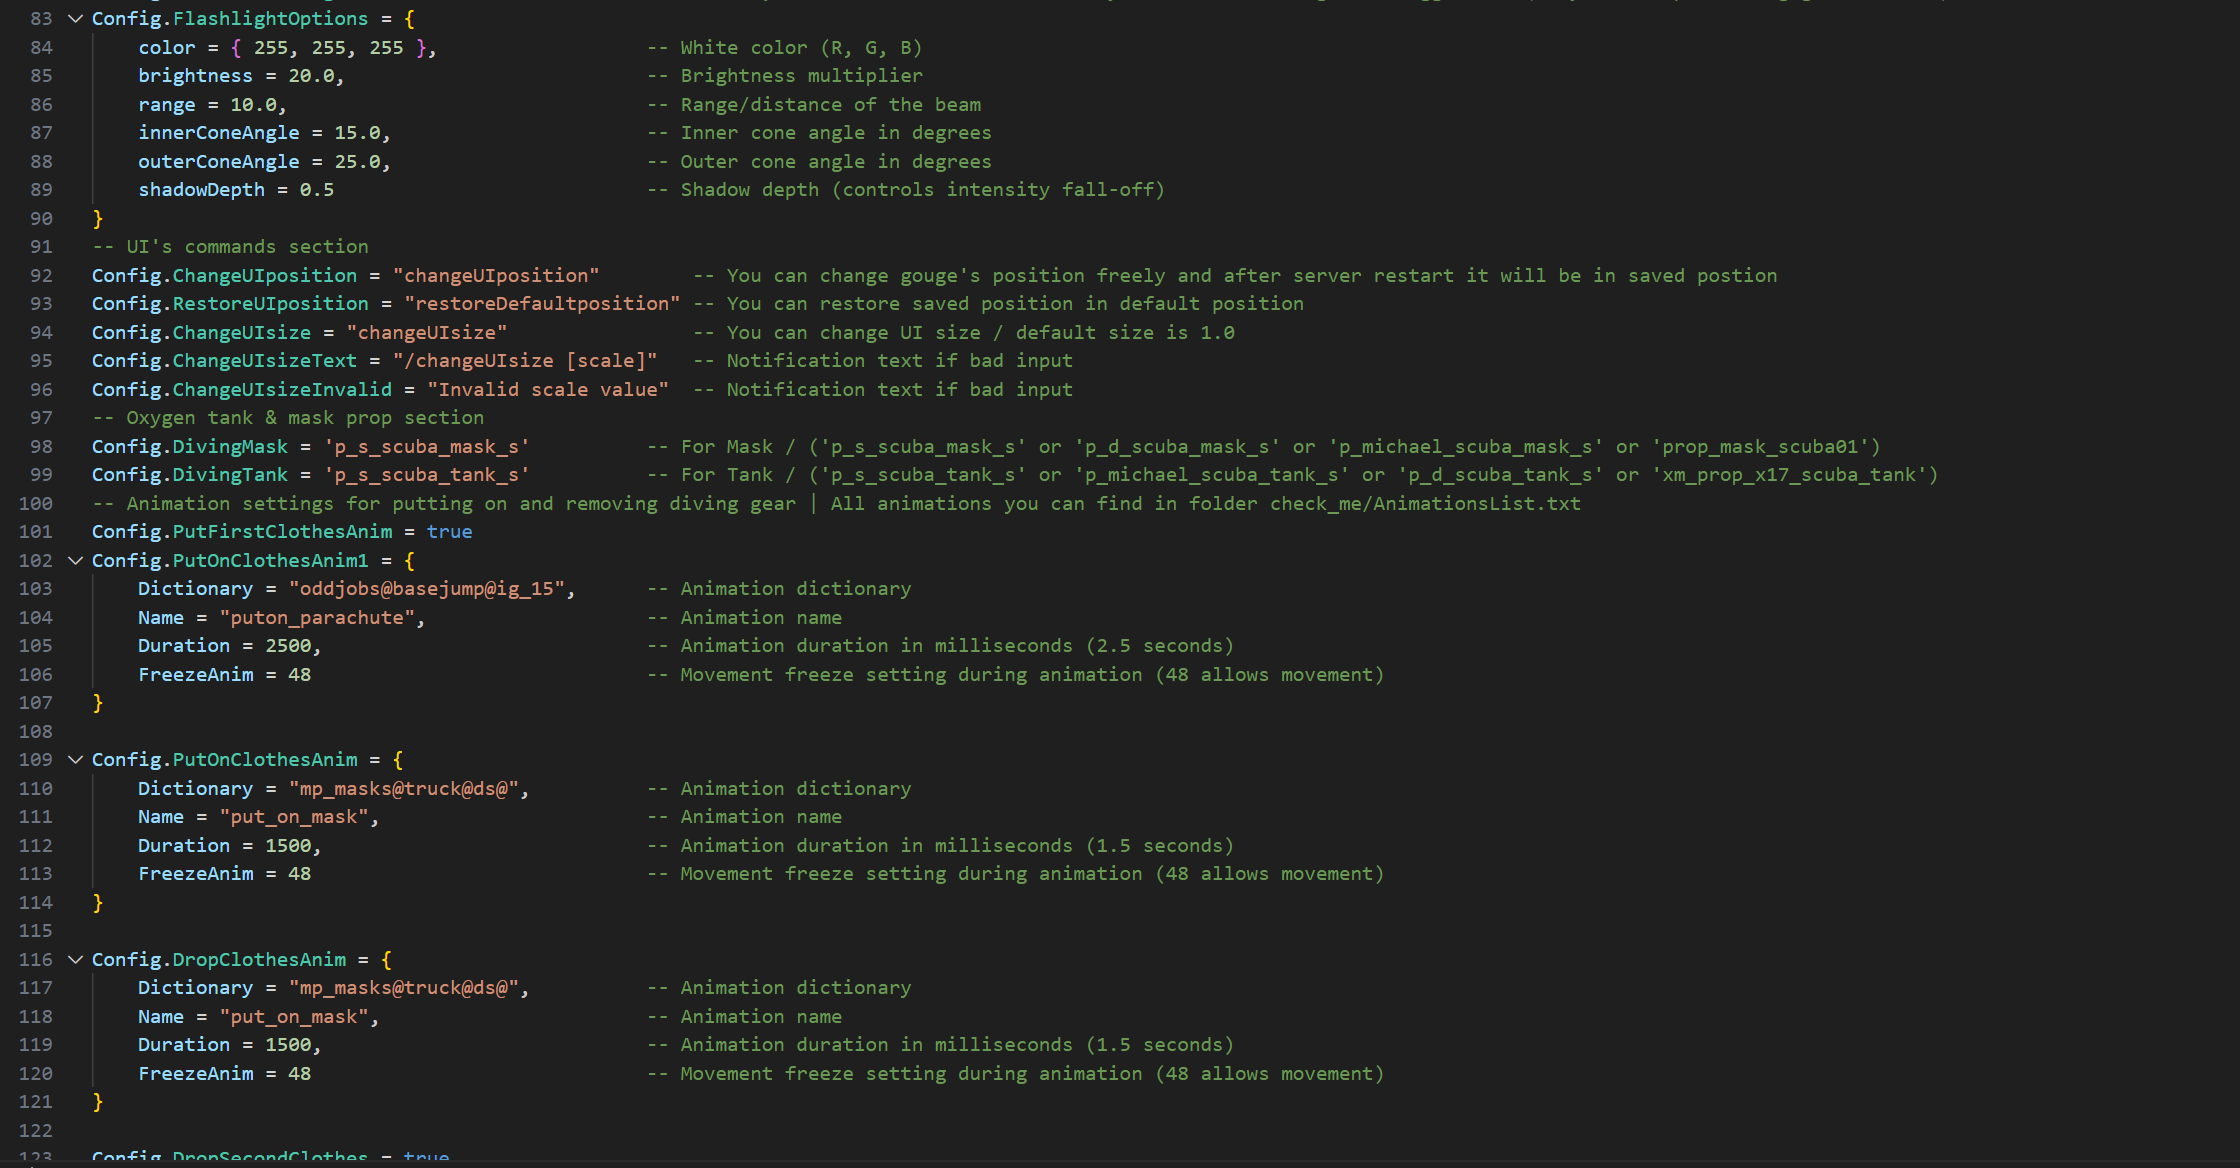Click the "oddjobs@basejump@ig_15" dictionary string

coord(427,589)
